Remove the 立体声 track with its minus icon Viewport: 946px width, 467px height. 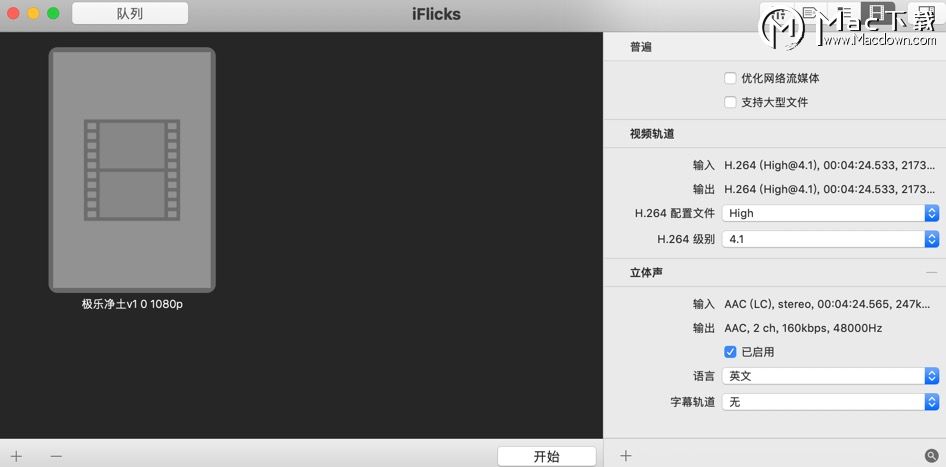coord(931,273)
